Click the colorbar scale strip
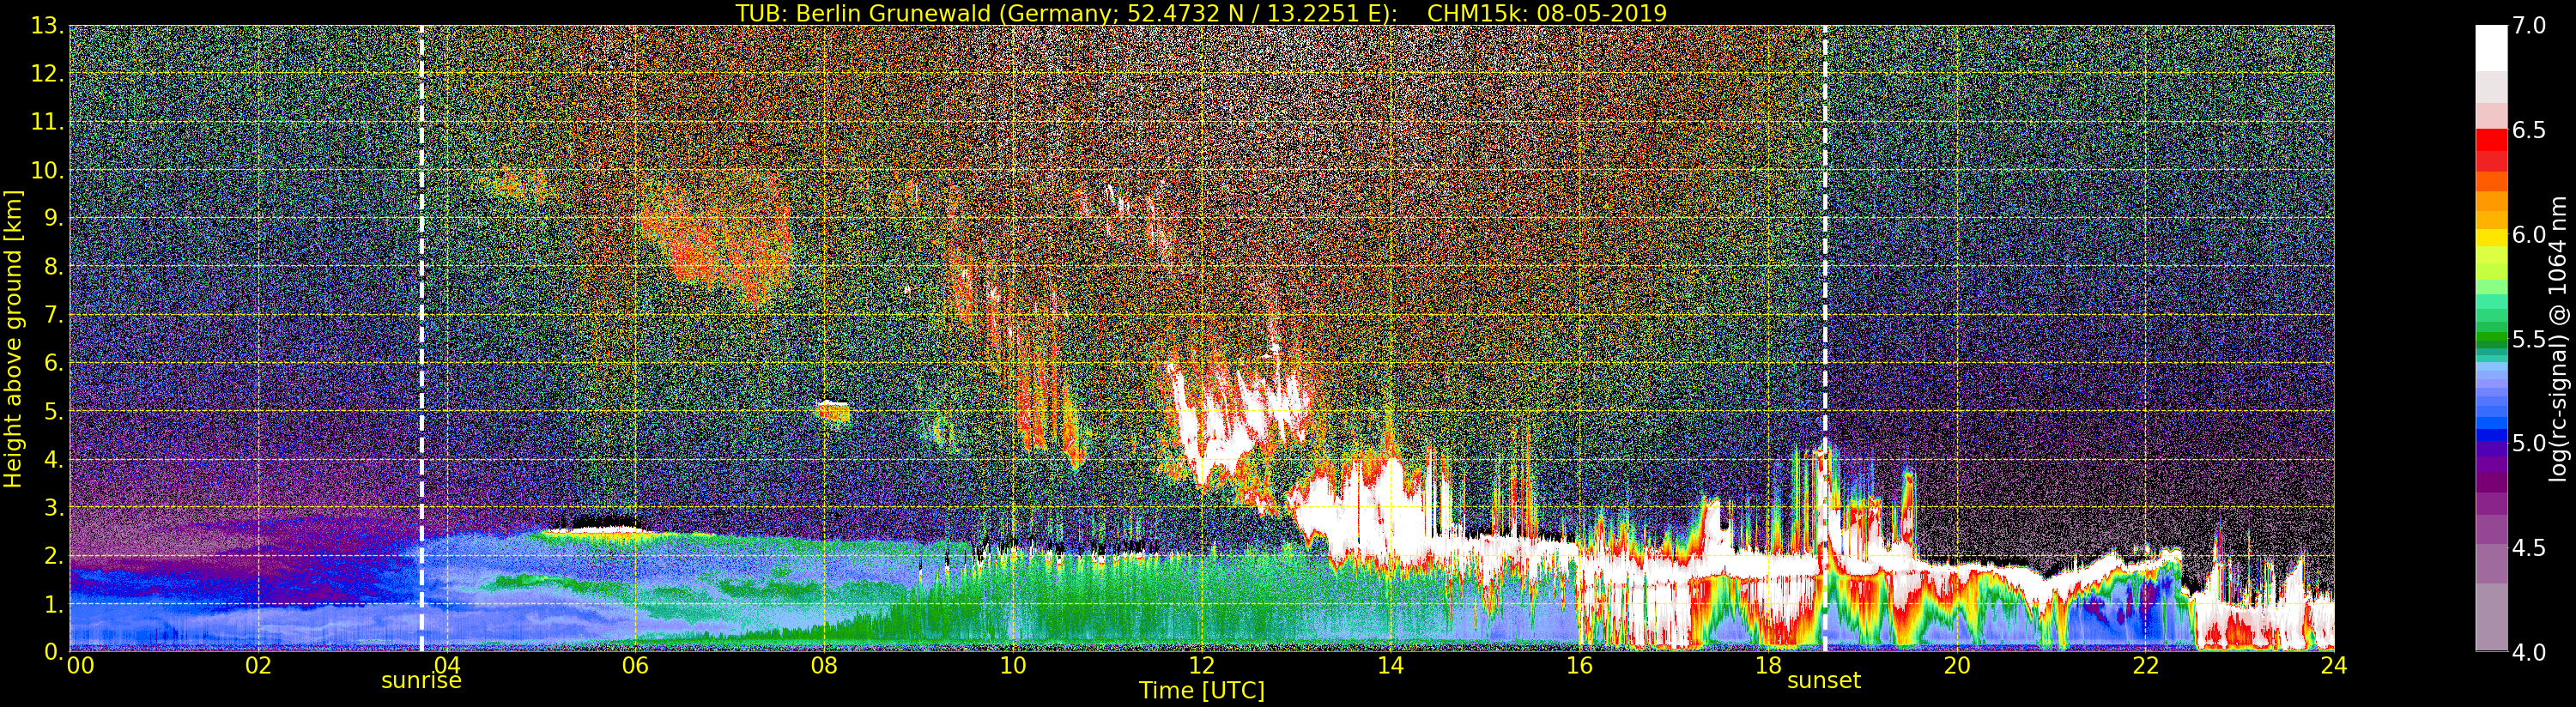The height and width of the screenshot is (707, 2576). tap(2491, 338)
